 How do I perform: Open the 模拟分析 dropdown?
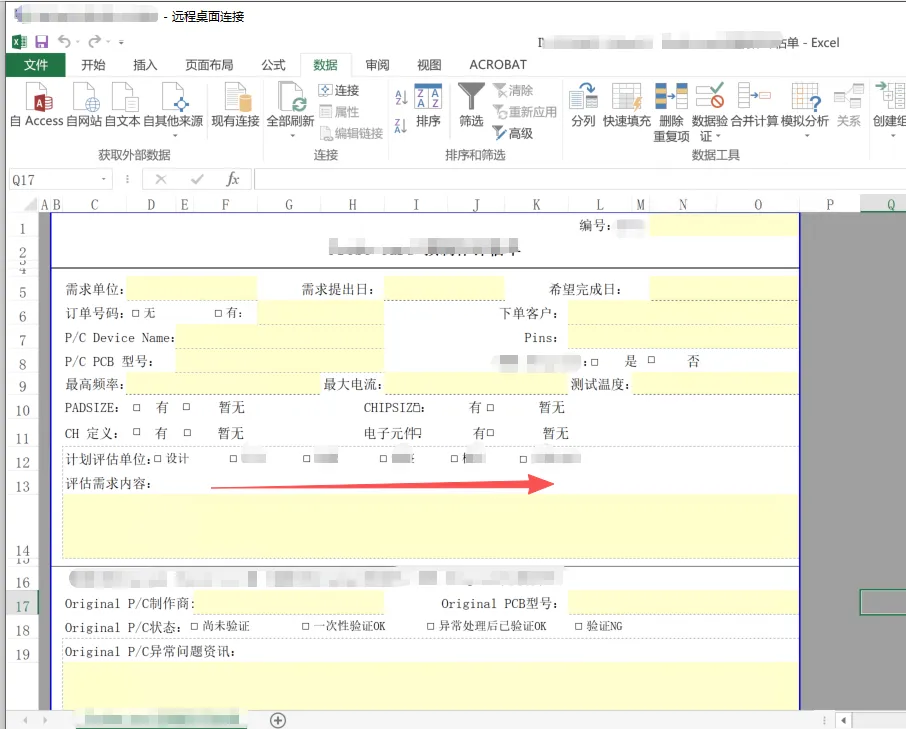coord(807,136)
